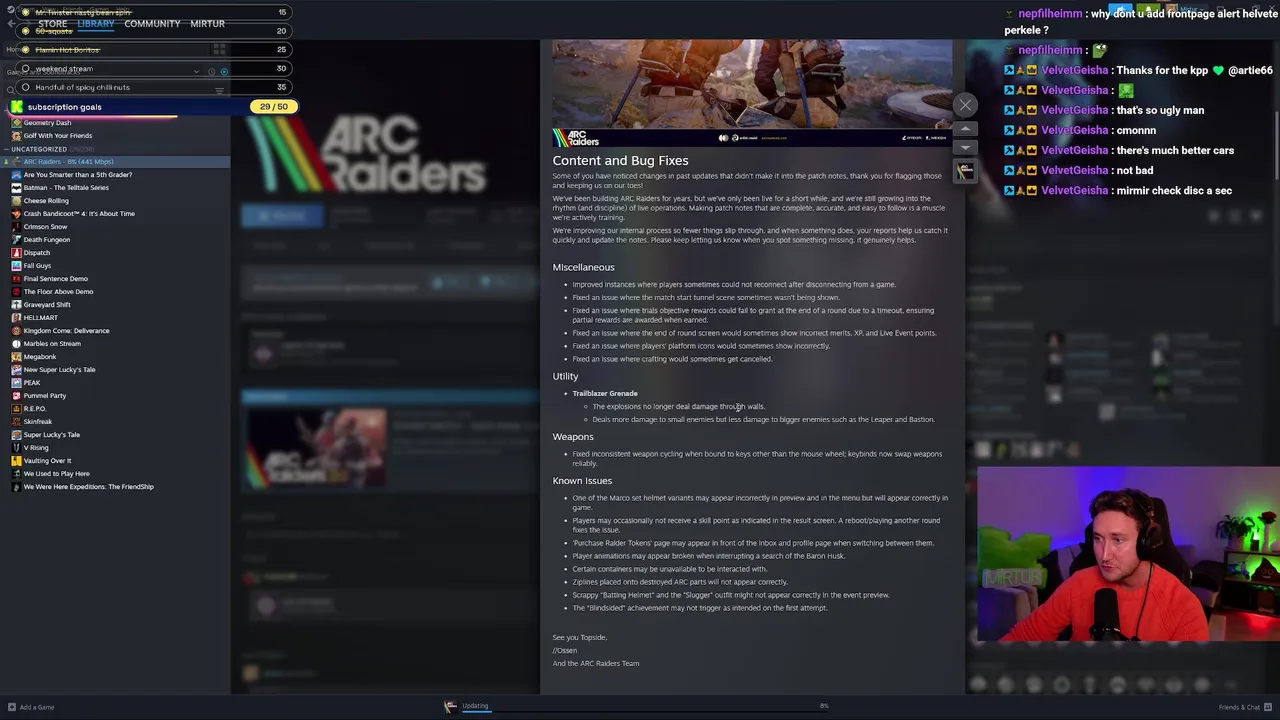Click the Skinfeak game icon

[x=16, y=421]
